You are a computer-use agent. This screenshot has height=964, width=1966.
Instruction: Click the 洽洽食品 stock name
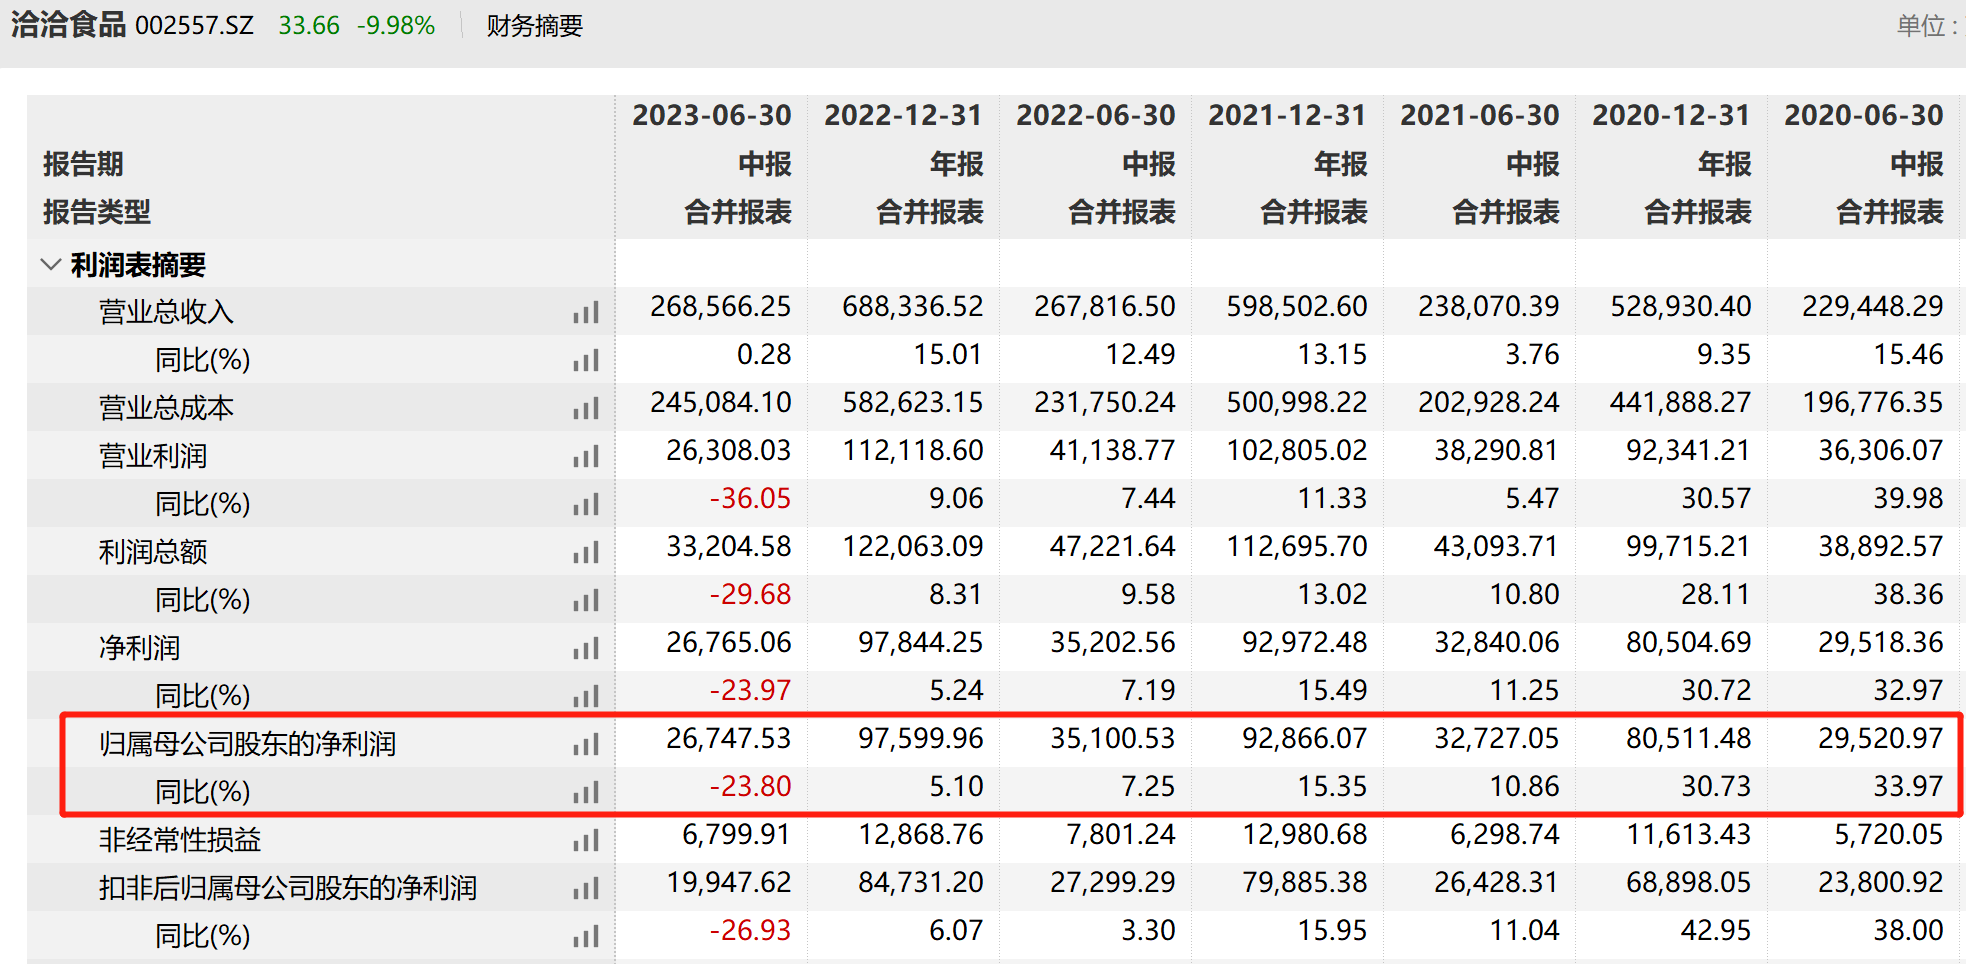pyautogui.click(x=68, y=25)
